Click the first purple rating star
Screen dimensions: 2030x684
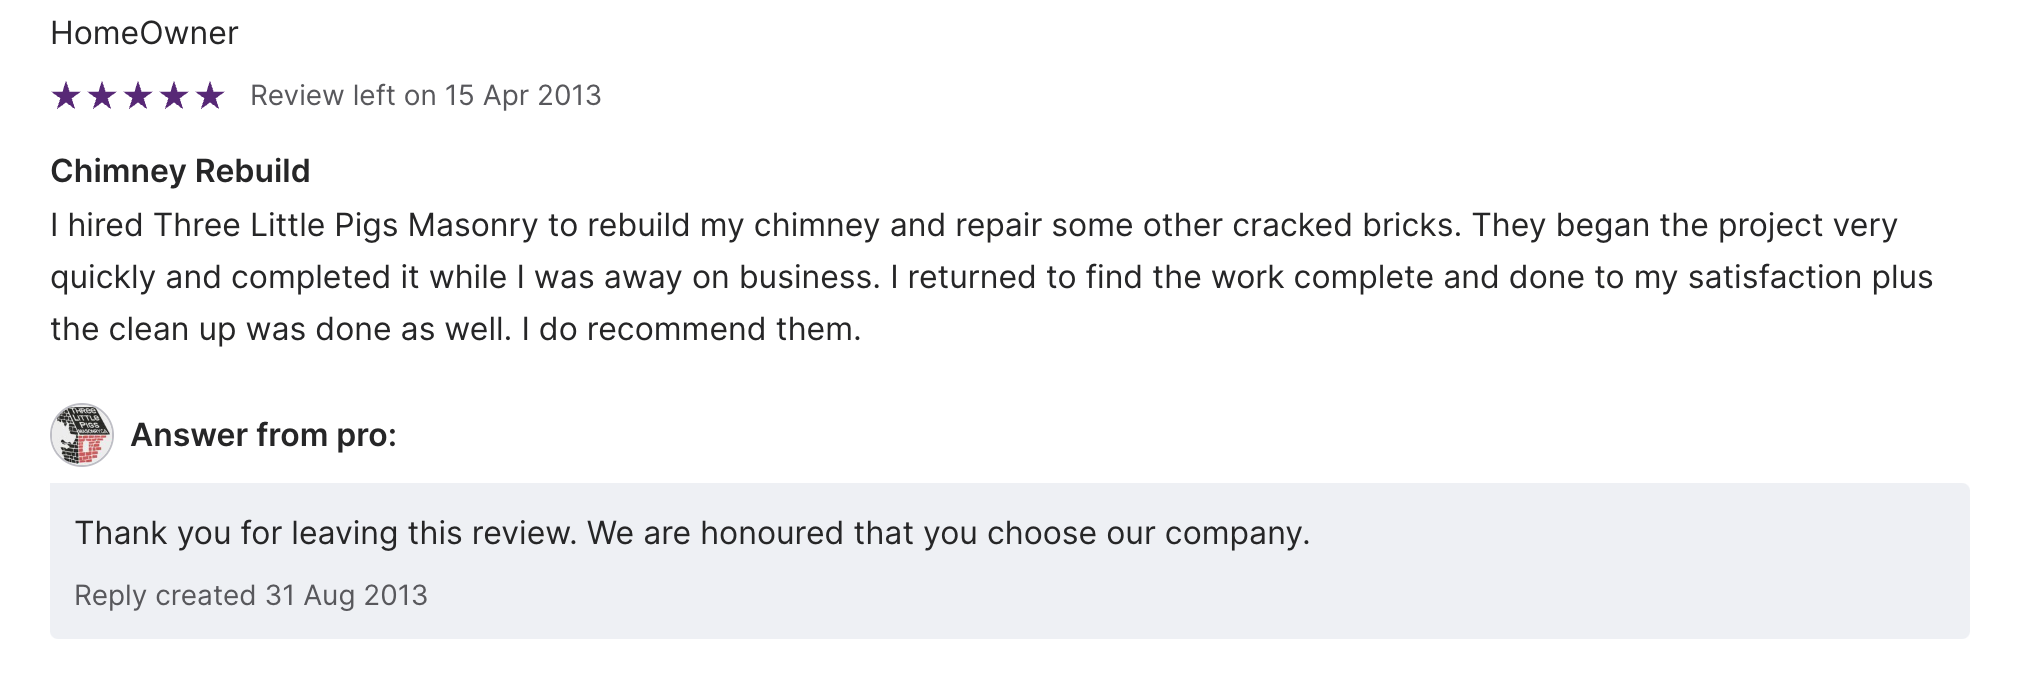[x=66, y=96]
